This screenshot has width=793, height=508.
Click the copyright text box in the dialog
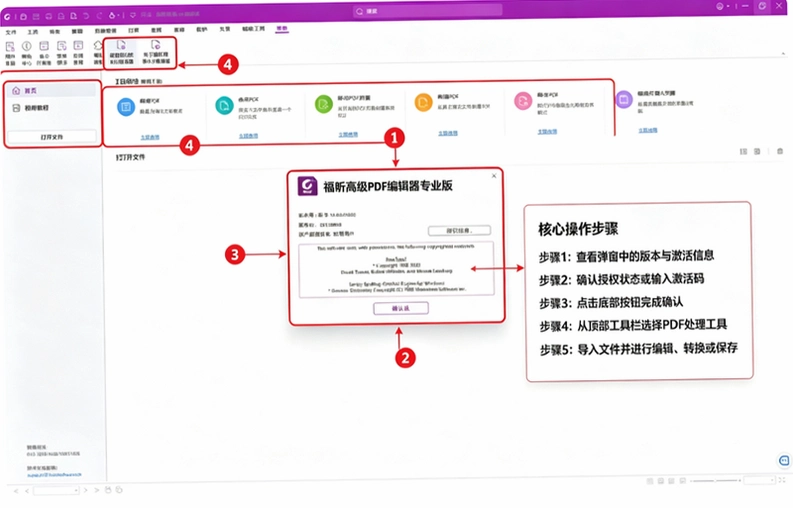coord(396,269)
